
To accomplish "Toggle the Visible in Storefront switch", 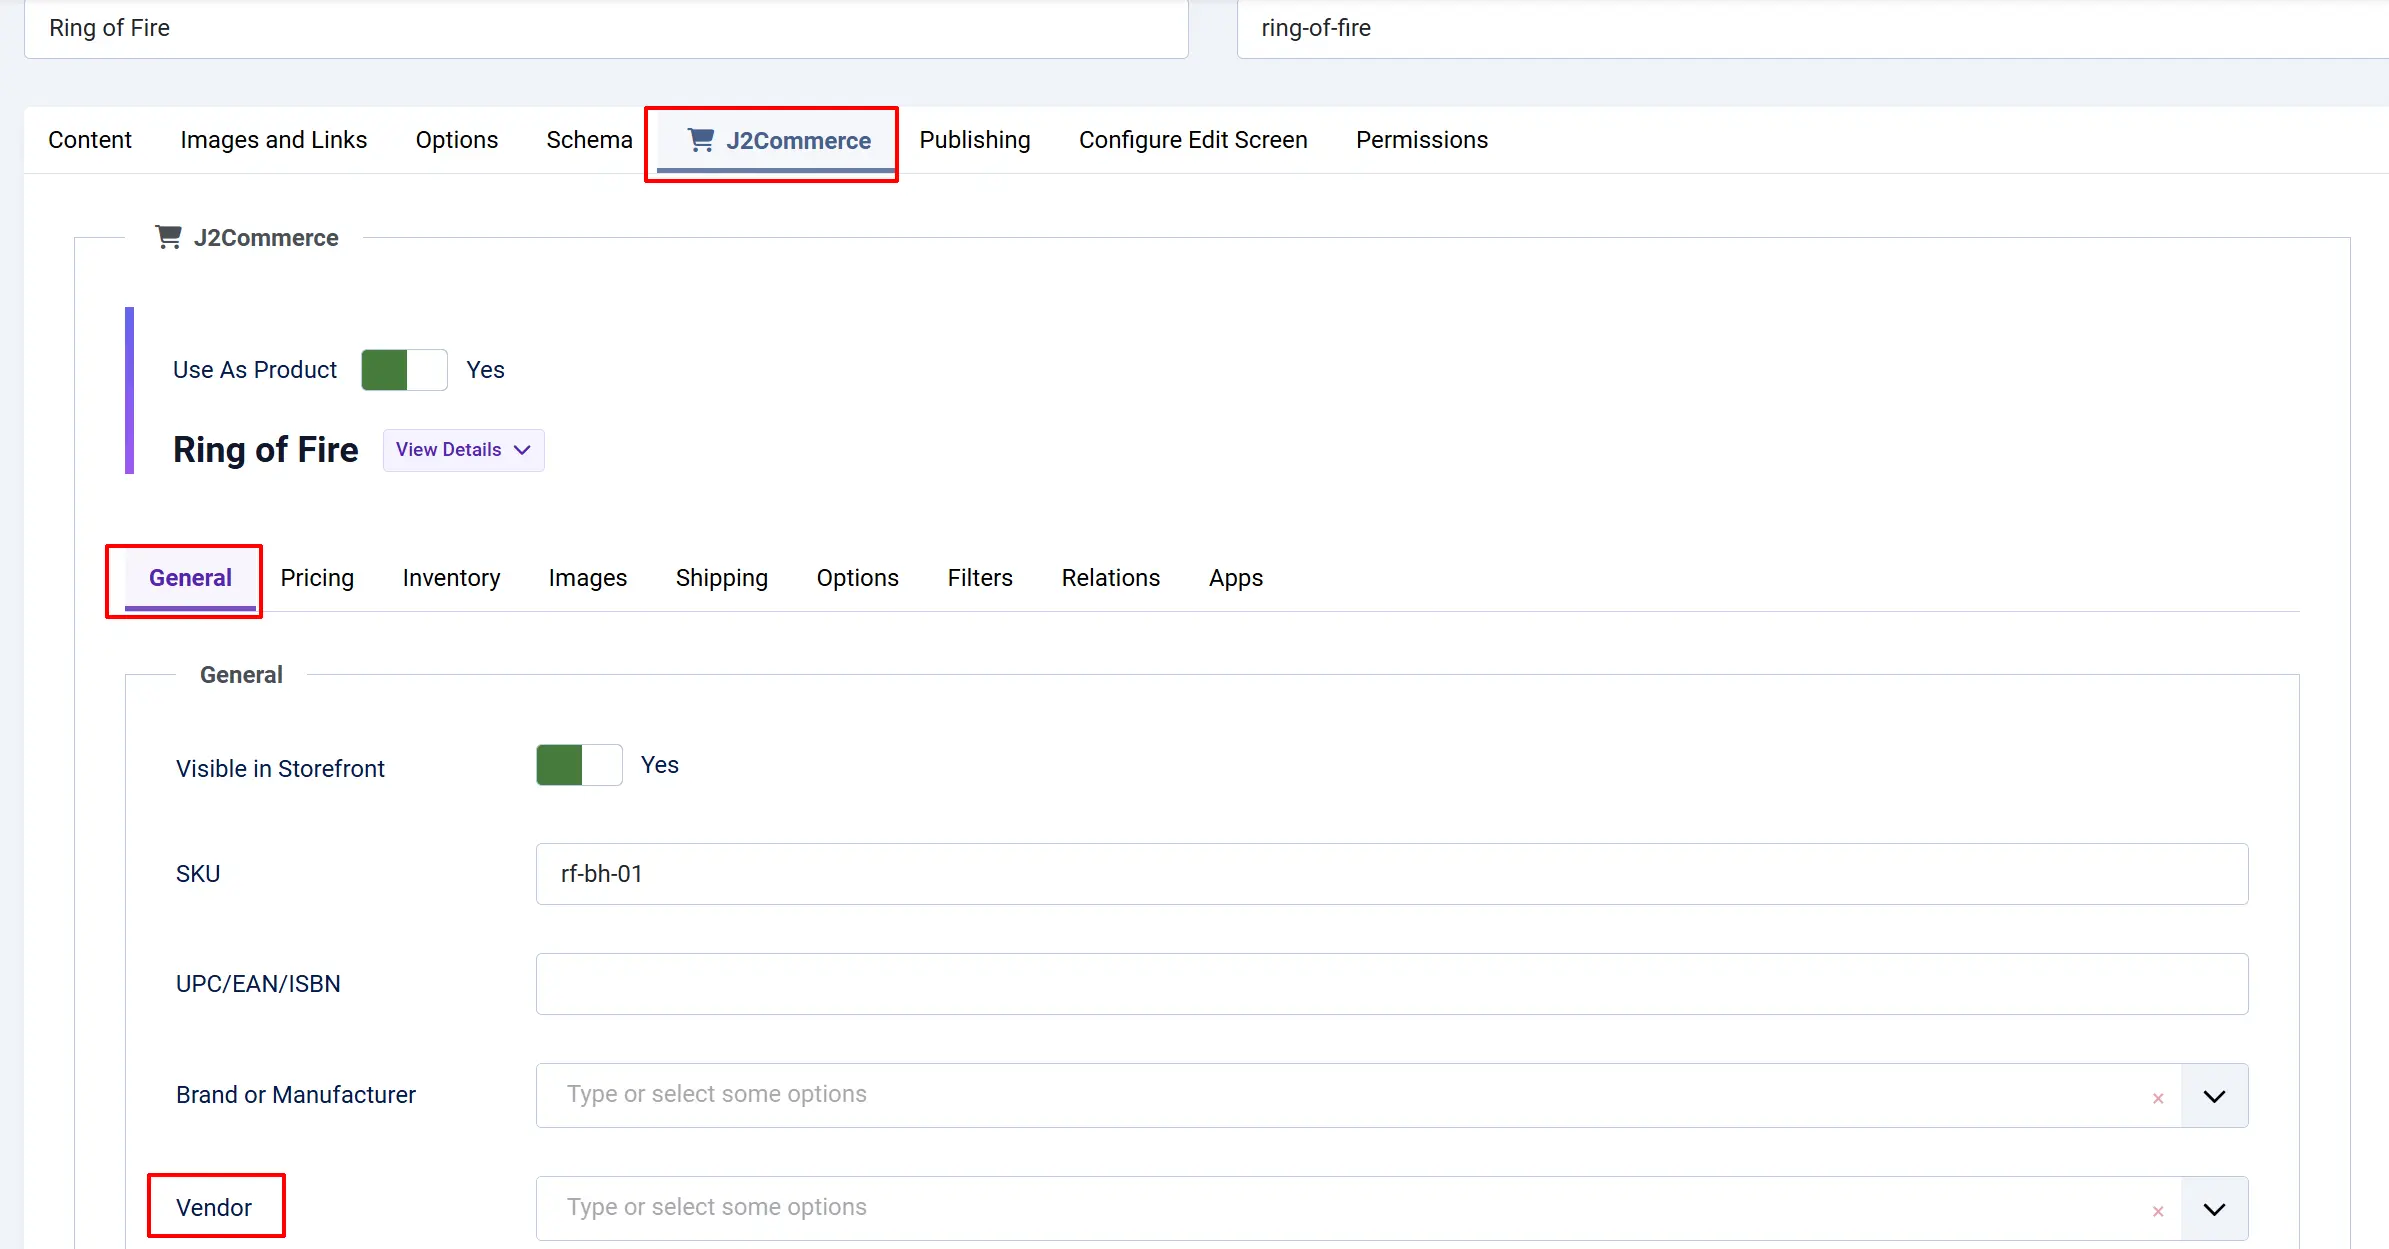I will coord(579,765).
